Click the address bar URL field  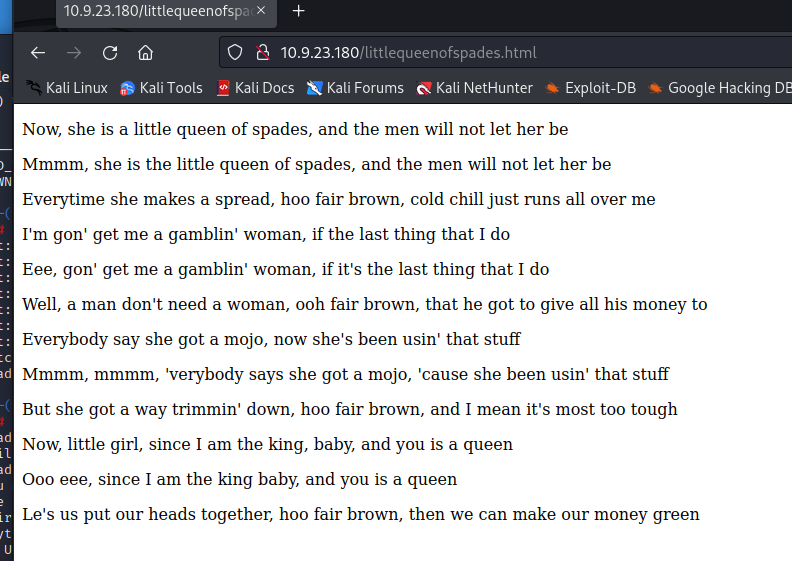505,52
